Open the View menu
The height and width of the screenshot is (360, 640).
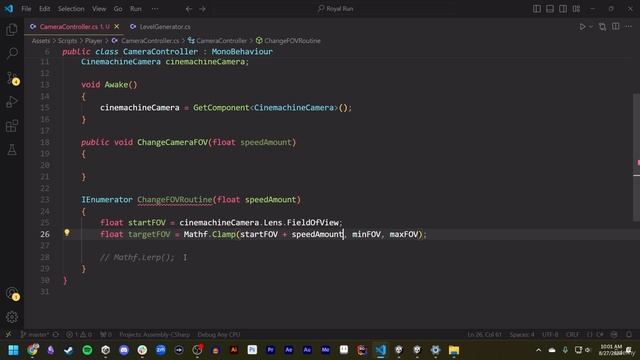[99, 9]
